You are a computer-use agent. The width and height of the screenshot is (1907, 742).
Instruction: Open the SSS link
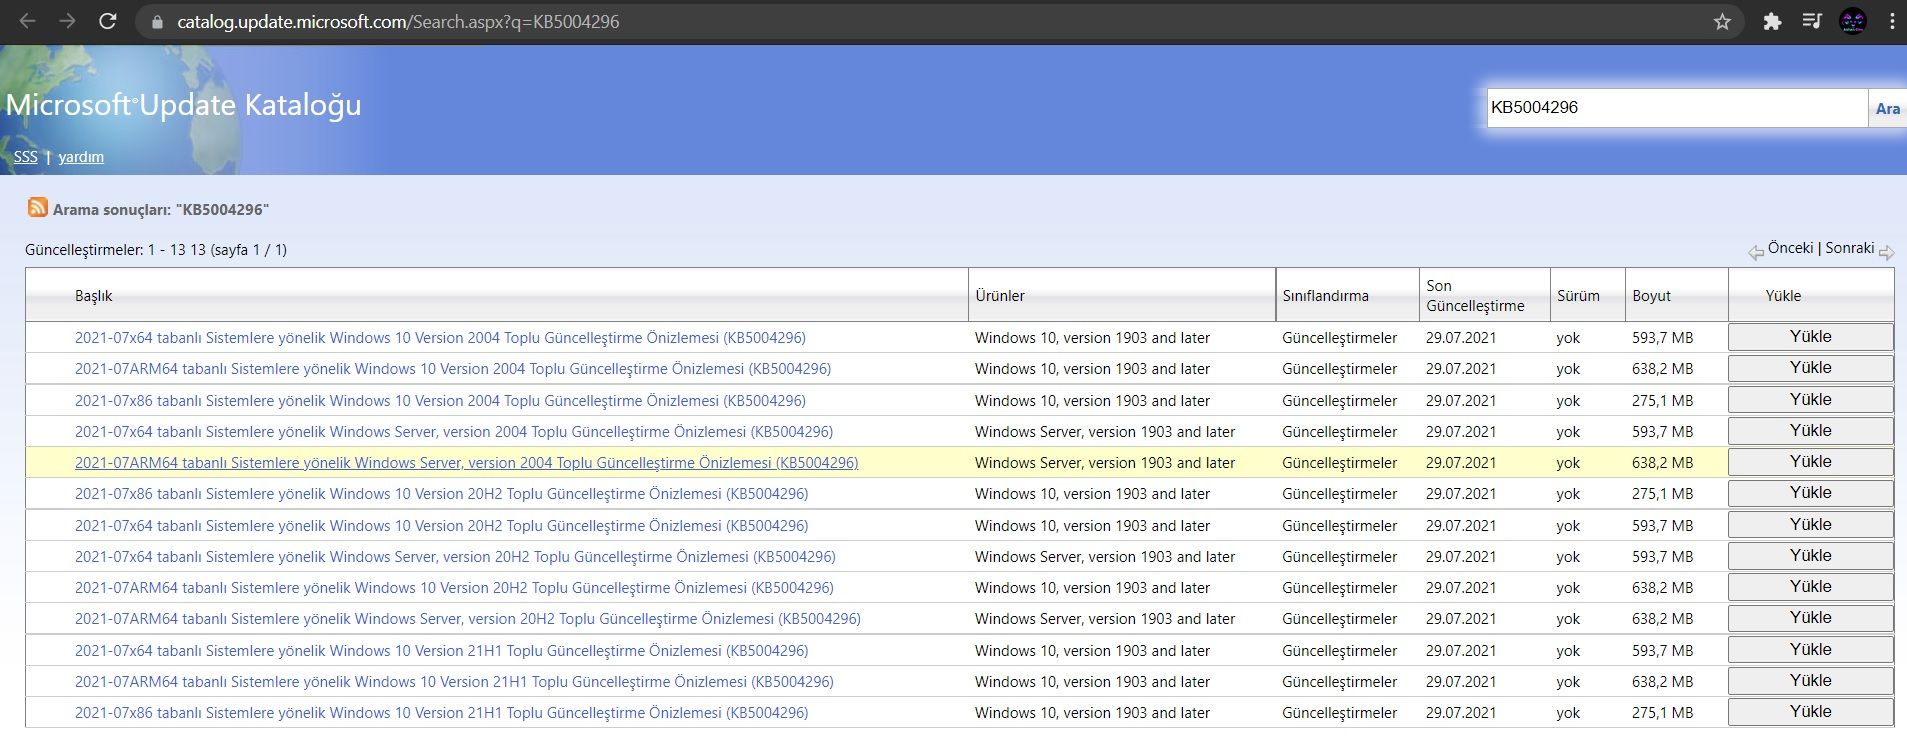pyautogui.click(x=26, y=157)
